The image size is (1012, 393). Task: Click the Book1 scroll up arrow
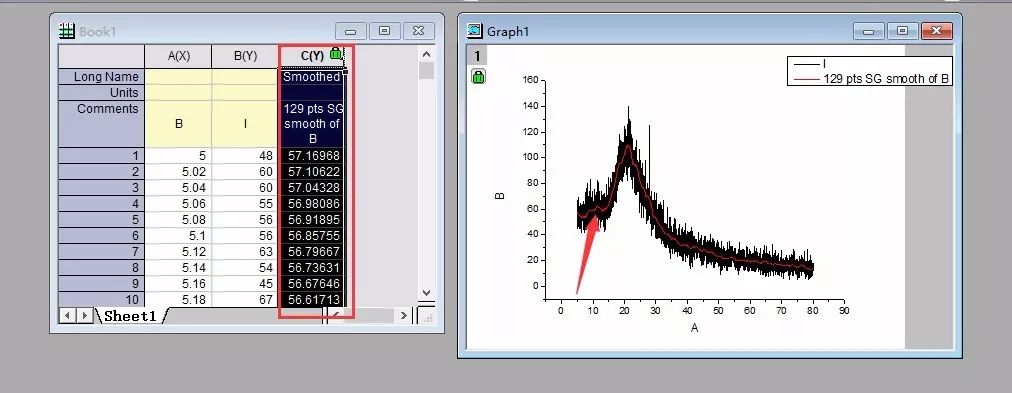coord(426,54)
